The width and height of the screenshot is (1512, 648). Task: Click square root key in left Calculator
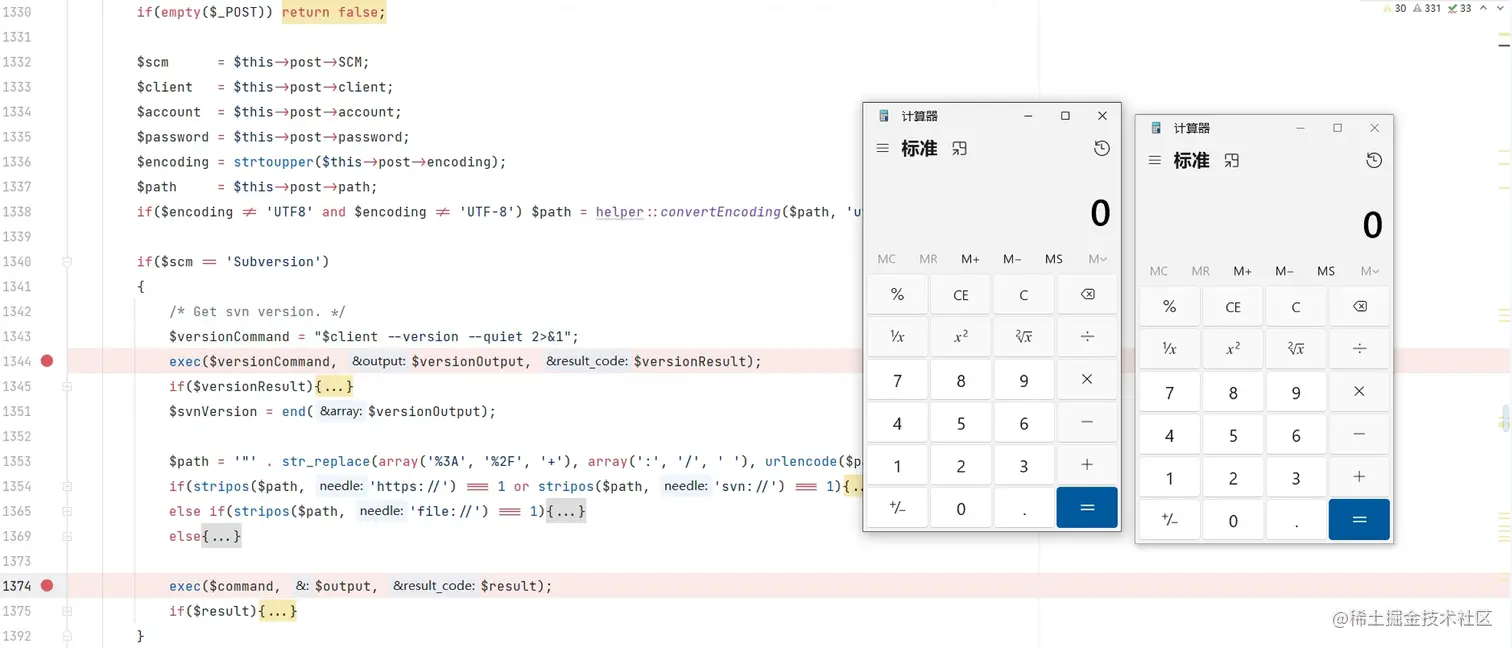coord(1024,337)
